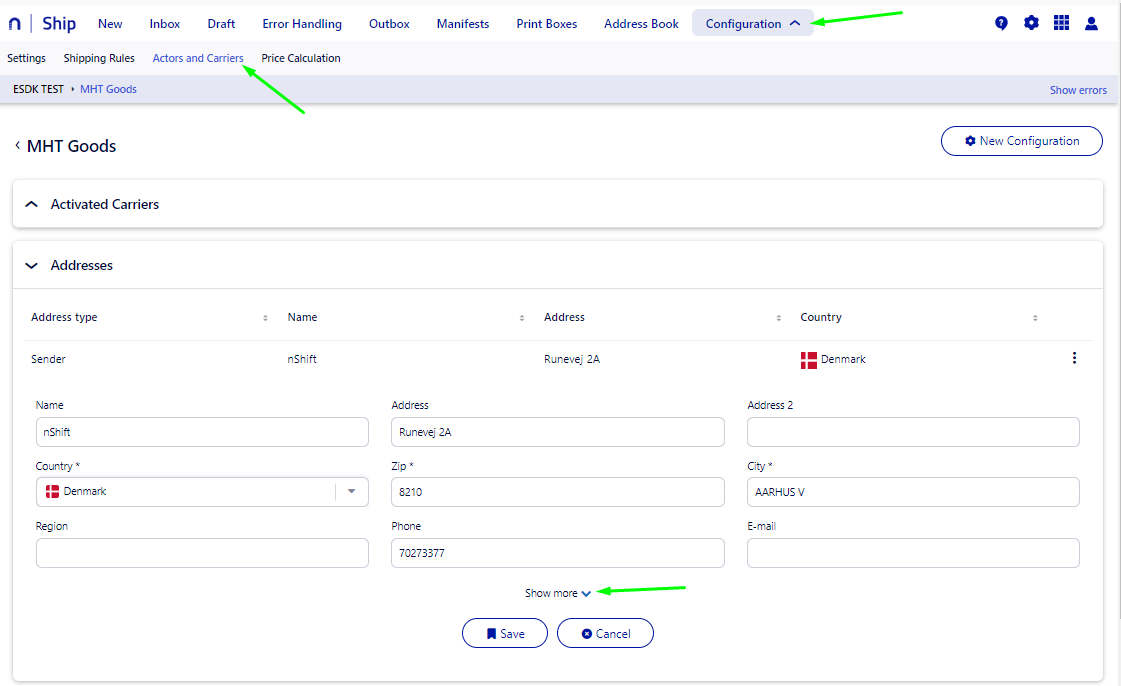Click the nShift logo icon

(14, 24)
